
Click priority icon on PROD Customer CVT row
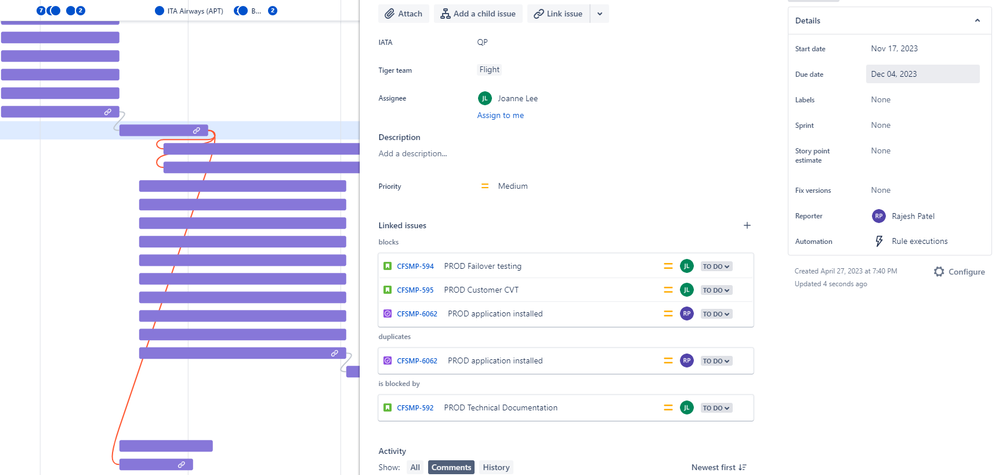tap(668, 290)
